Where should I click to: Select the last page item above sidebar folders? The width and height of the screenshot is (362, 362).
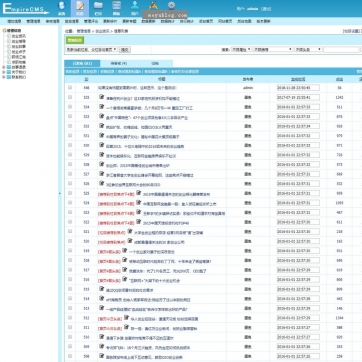click(x=18, y=62)
